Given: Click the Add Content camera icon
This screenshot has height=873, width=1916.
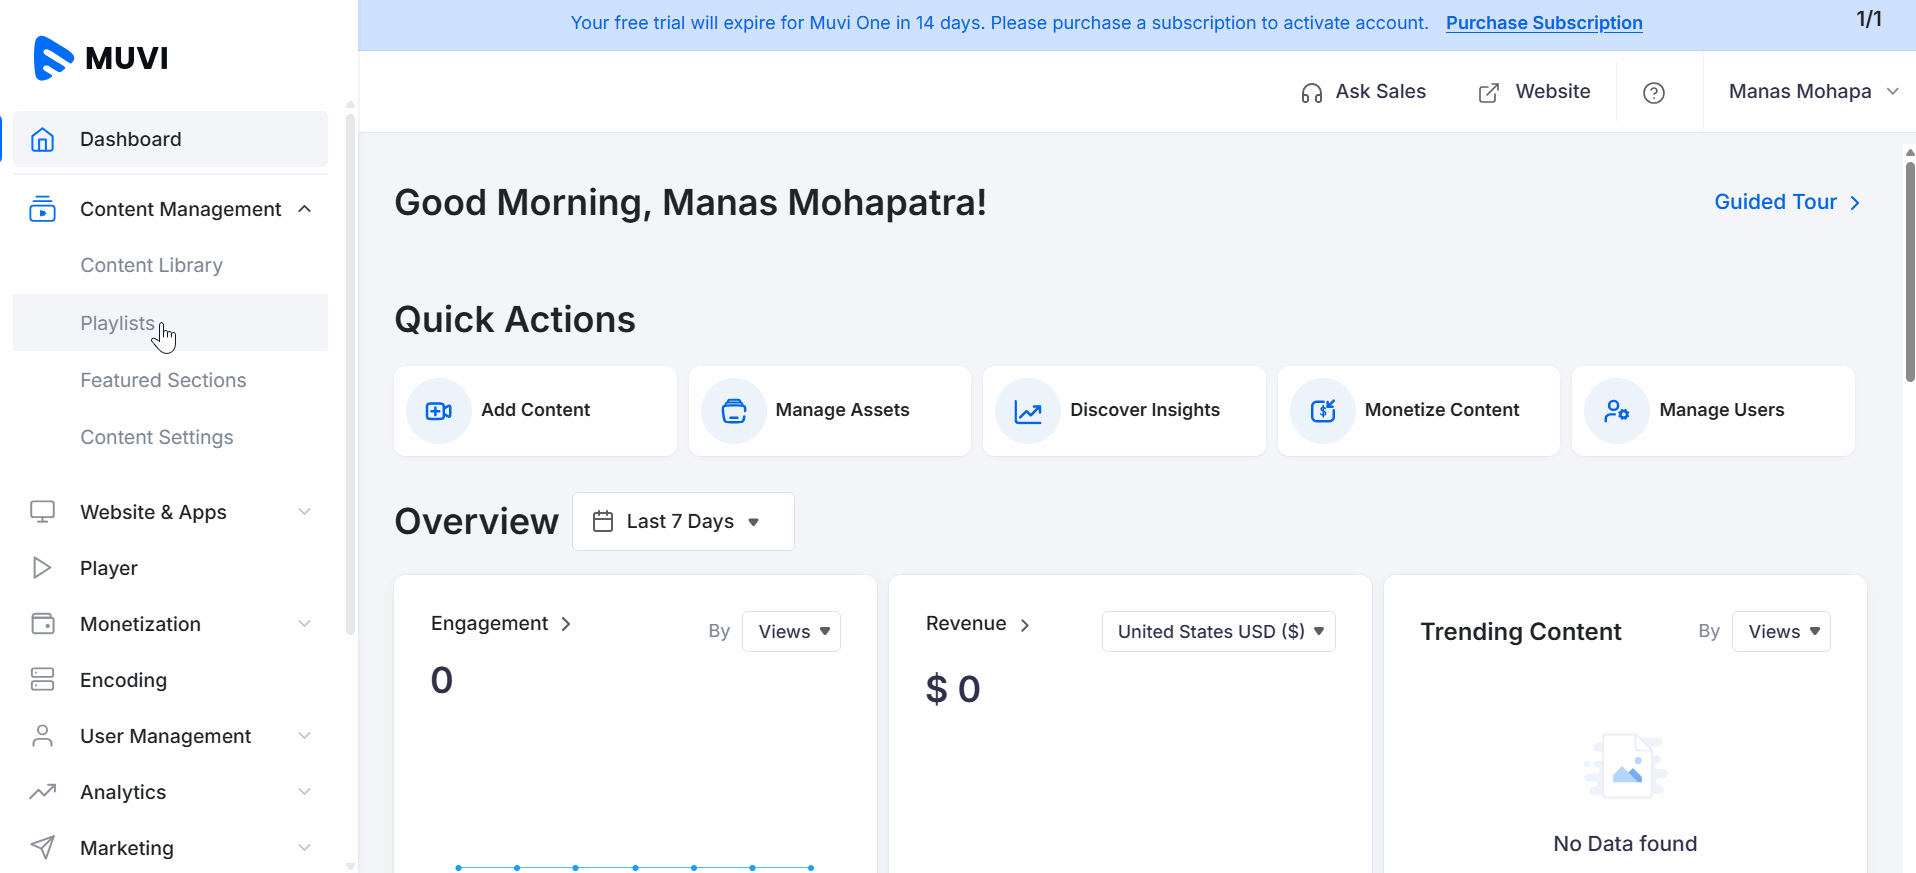Looking at the screenshot, I should coord(438,411).
